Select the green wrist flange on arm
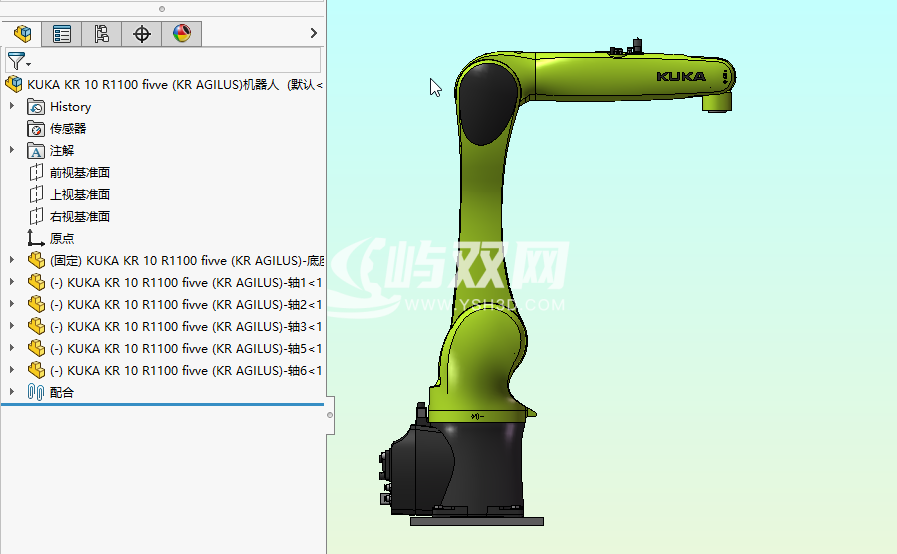Viewport: 897px width, 554px height. tap(717, 102)
